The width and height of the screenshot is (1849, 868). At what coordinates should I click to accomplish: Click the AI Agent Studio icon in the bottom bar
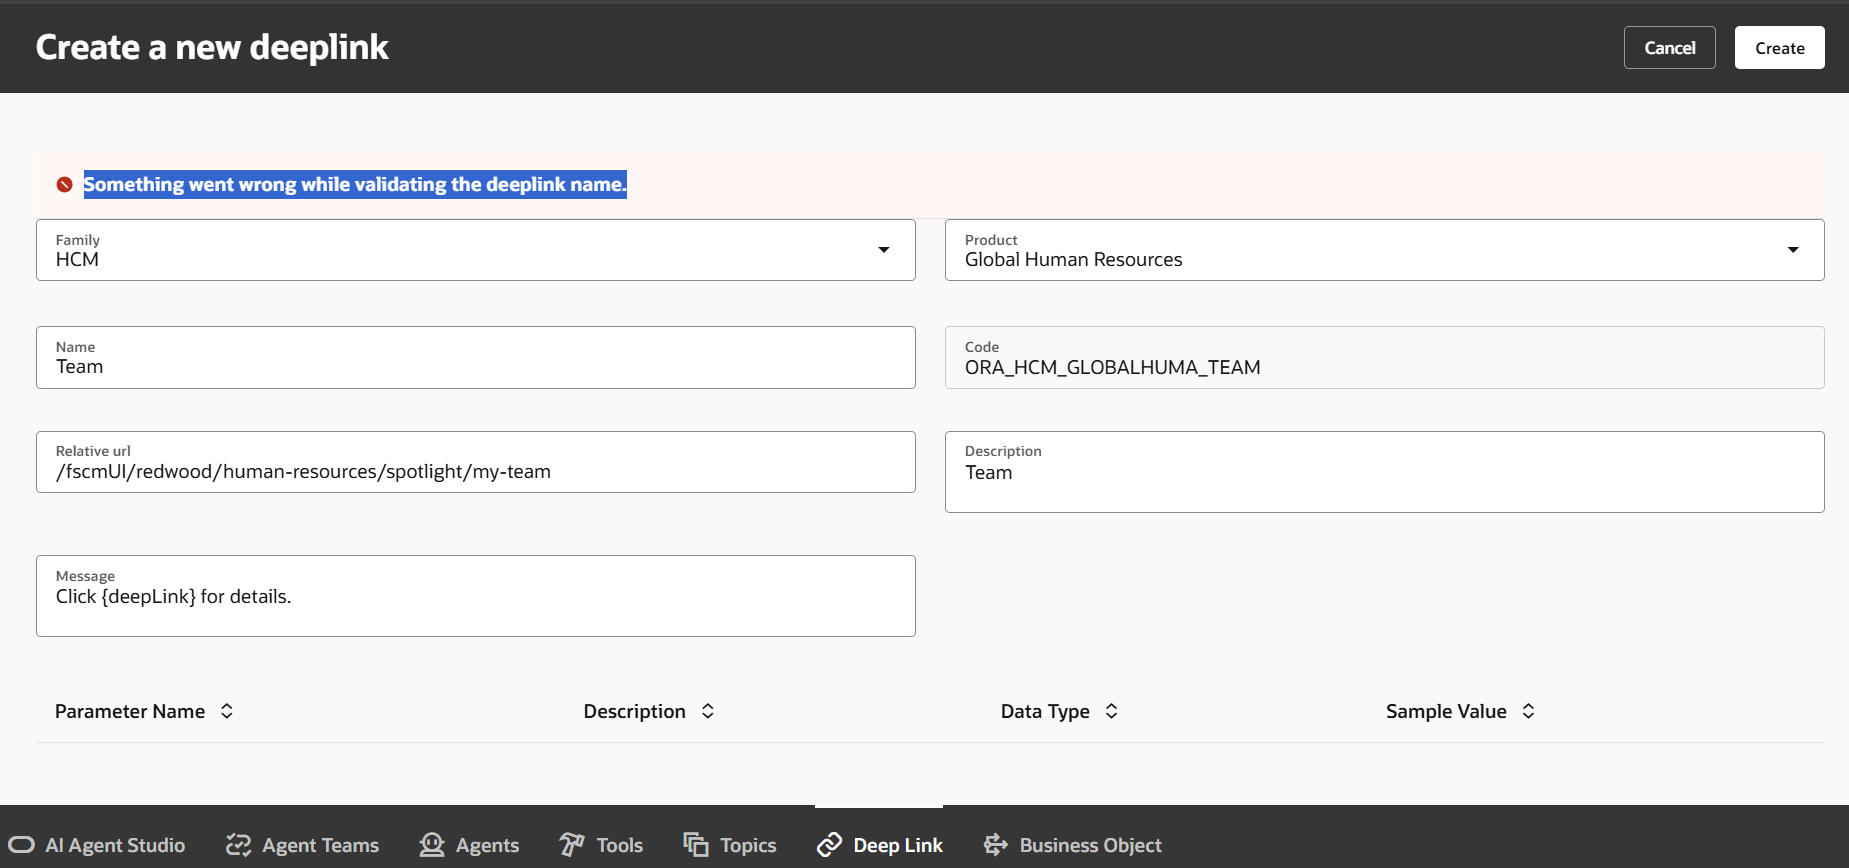click(x=21, y=845)
